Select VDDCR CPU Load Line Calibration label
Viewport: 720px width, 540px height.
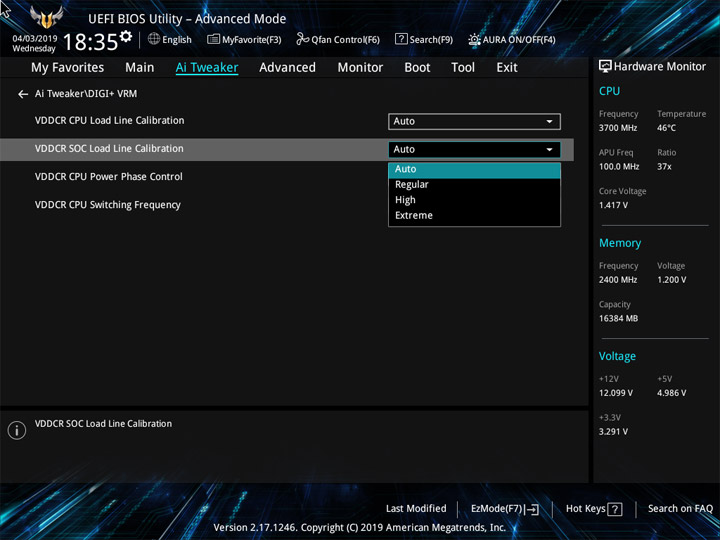pos(109,121)
